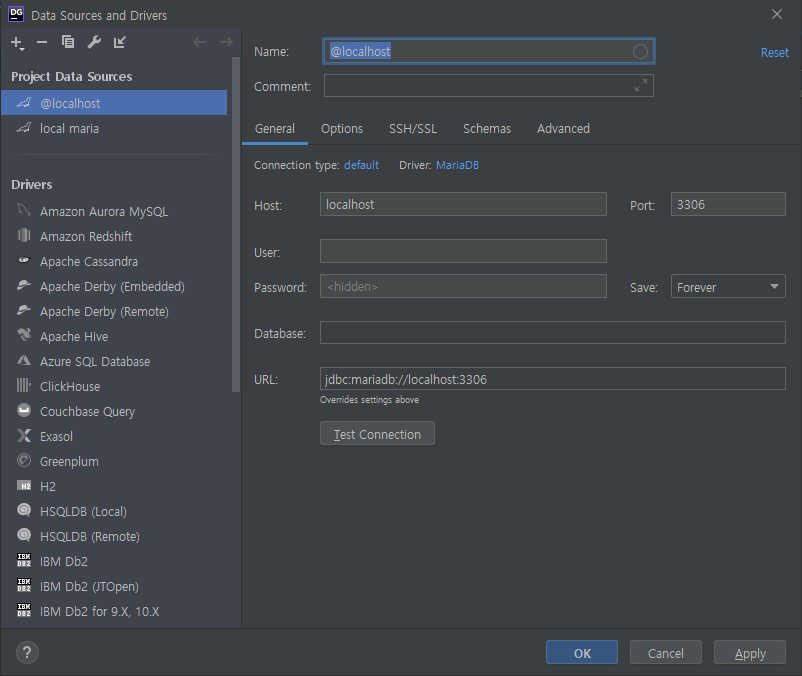Select Apache Cassandra driver
The width and height of the screenshot is (802, 676).
click(x=114, y=261)
